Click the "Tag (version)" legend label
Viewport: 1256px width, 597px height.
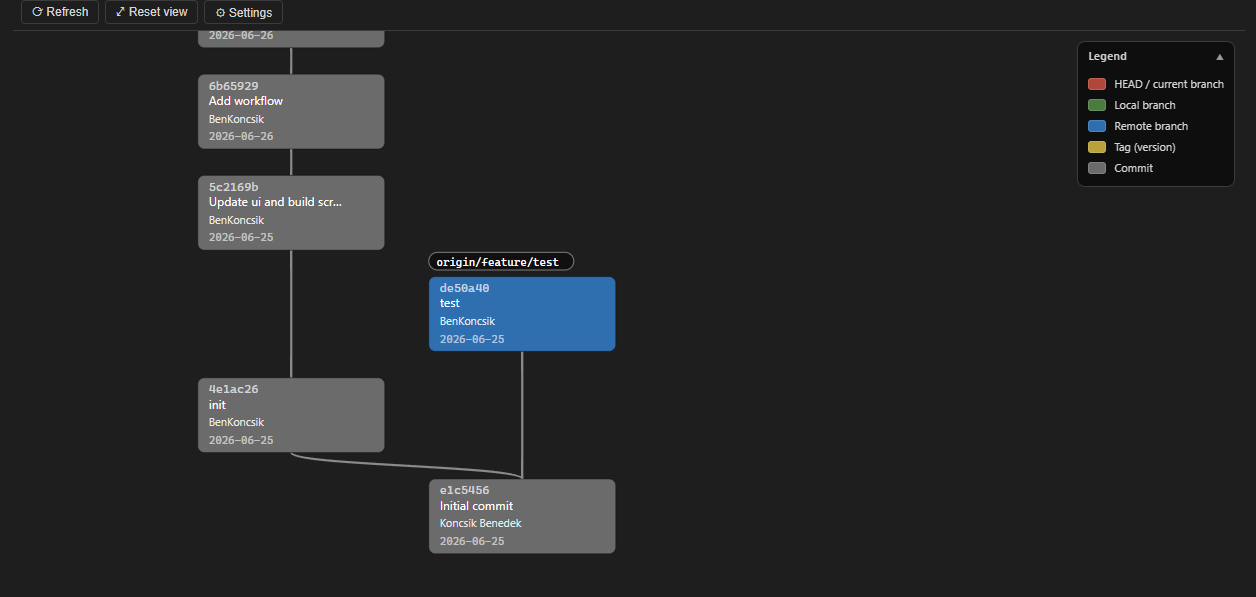click(1145, 147)
